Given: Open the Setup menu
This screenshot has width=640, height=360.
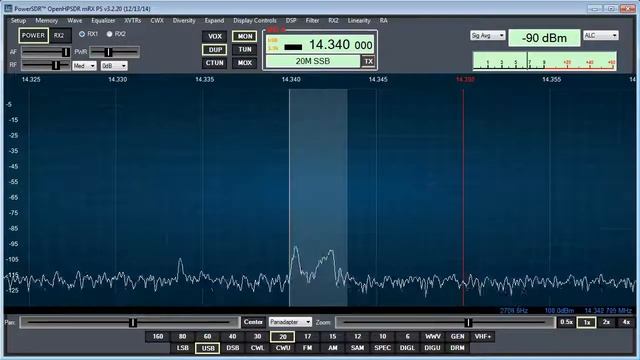Looking at the screenshot, I should [x=18, y=20].
